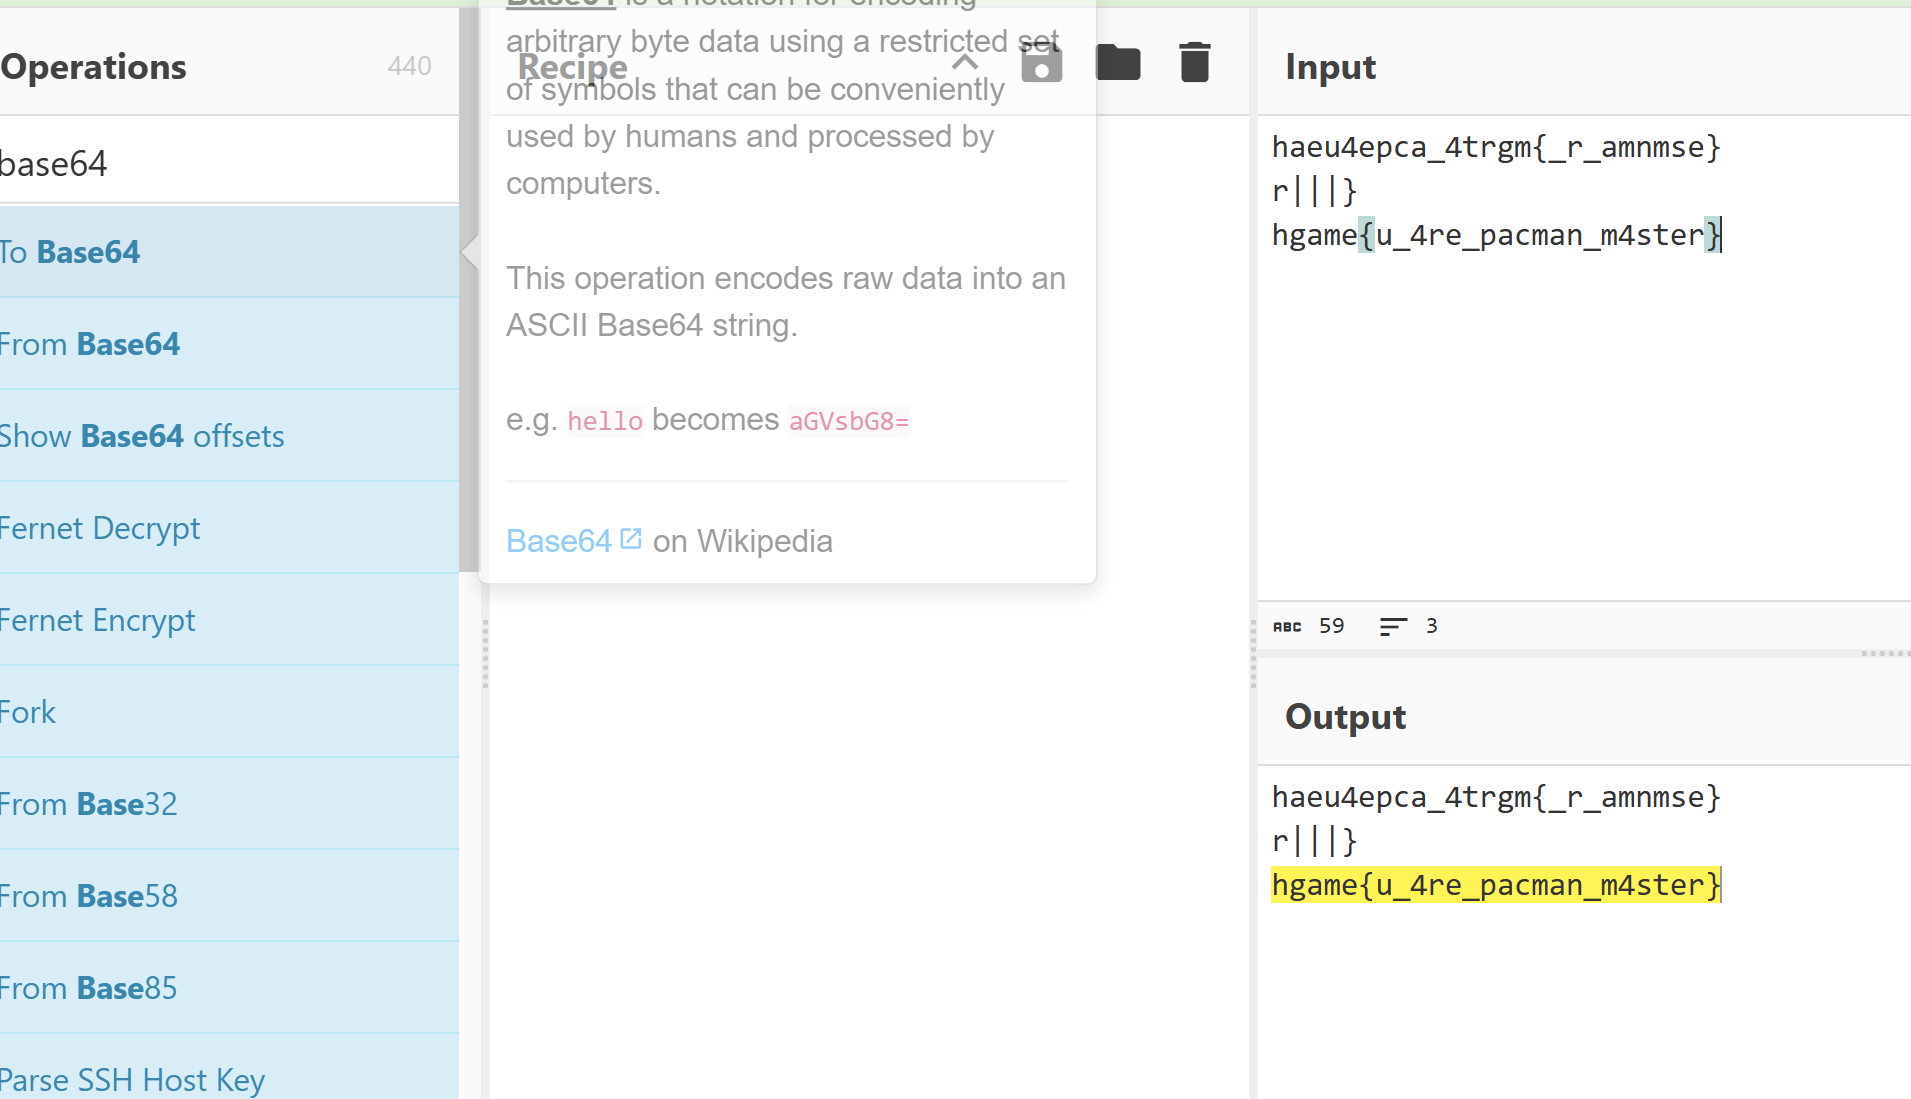This screenshot has height=1099, width=1911.
Task: Click the load recipe folder icon
Action: (x=1118, y=63)
